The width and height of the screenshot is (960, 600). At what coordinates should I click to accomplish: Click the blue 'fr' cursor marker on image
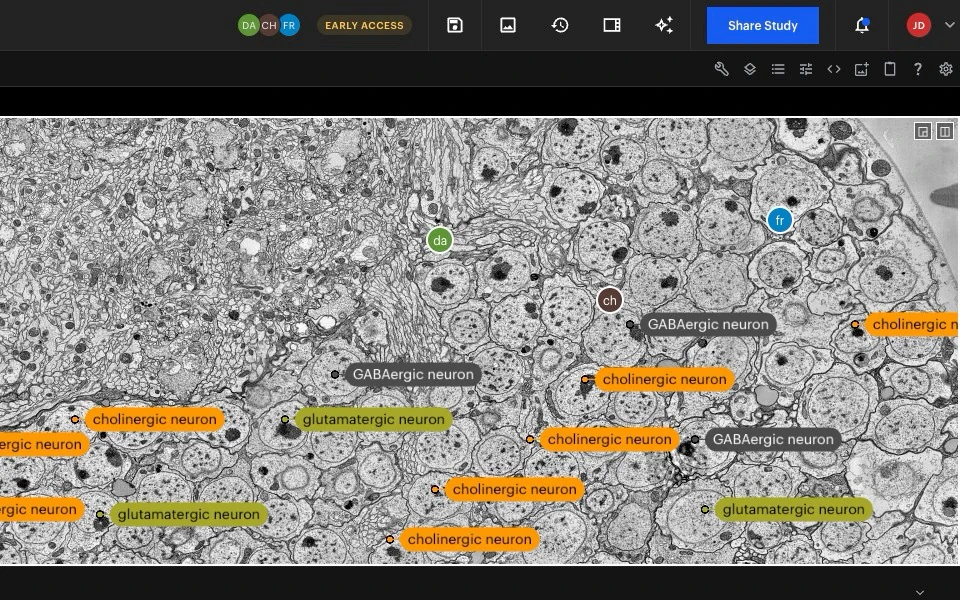click(779, 220)
